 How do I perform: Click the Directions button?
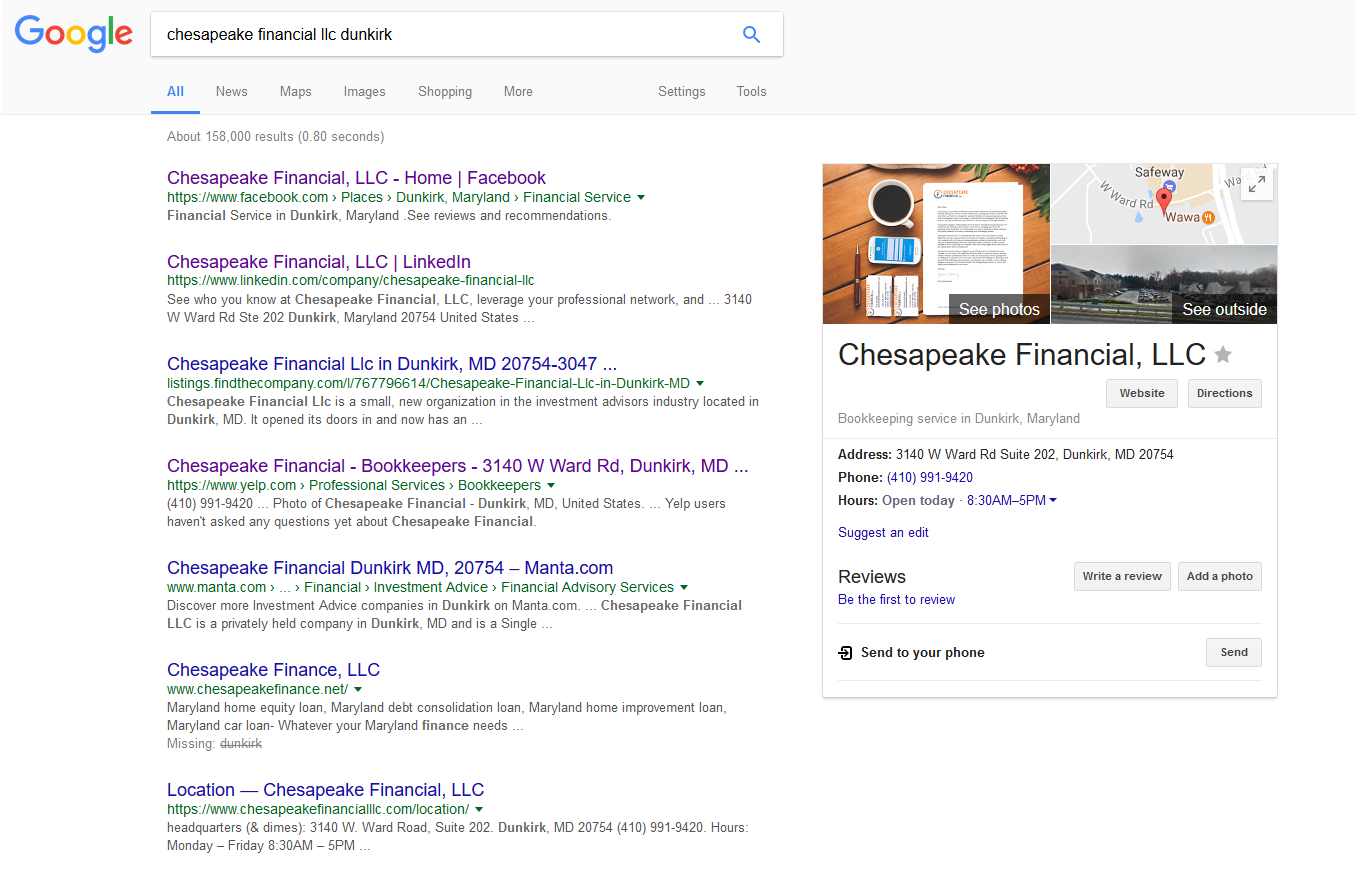(x=1224, y=393)
